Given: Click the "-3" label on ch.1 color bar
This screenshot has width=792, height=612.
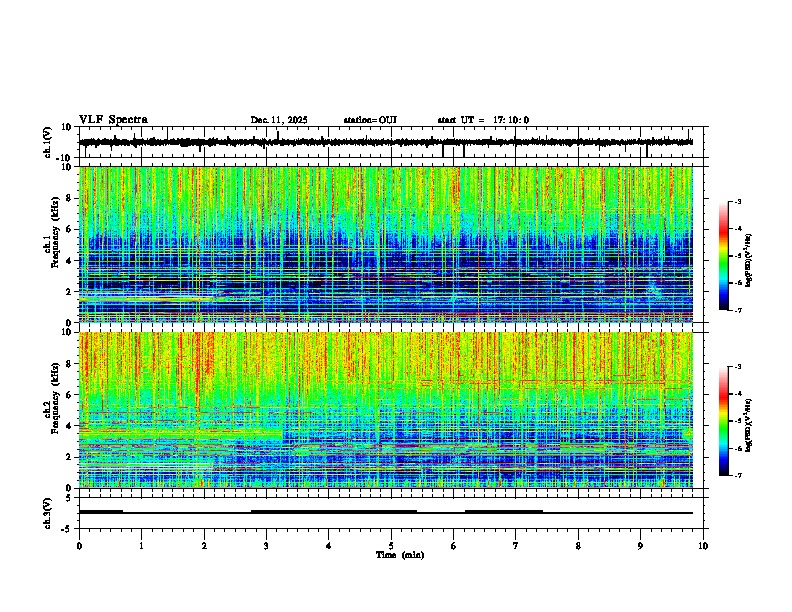Looking at the screenshot, I should tap(737, 201).
